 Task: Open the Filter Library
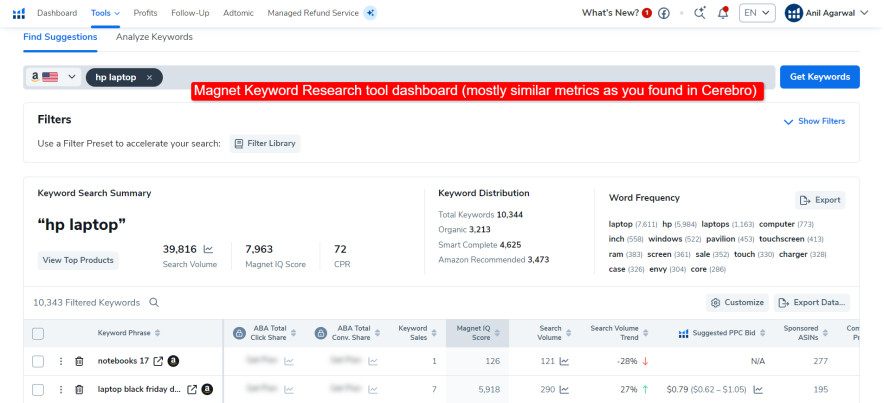pyautogui.click(x=265, y=144)
